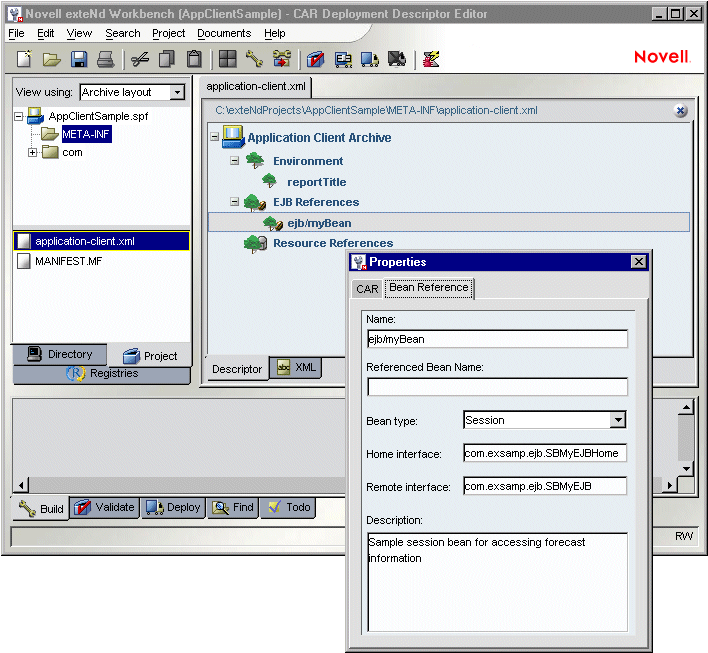
Task: Select application-client.xml in file list
Action: point(101,241)
